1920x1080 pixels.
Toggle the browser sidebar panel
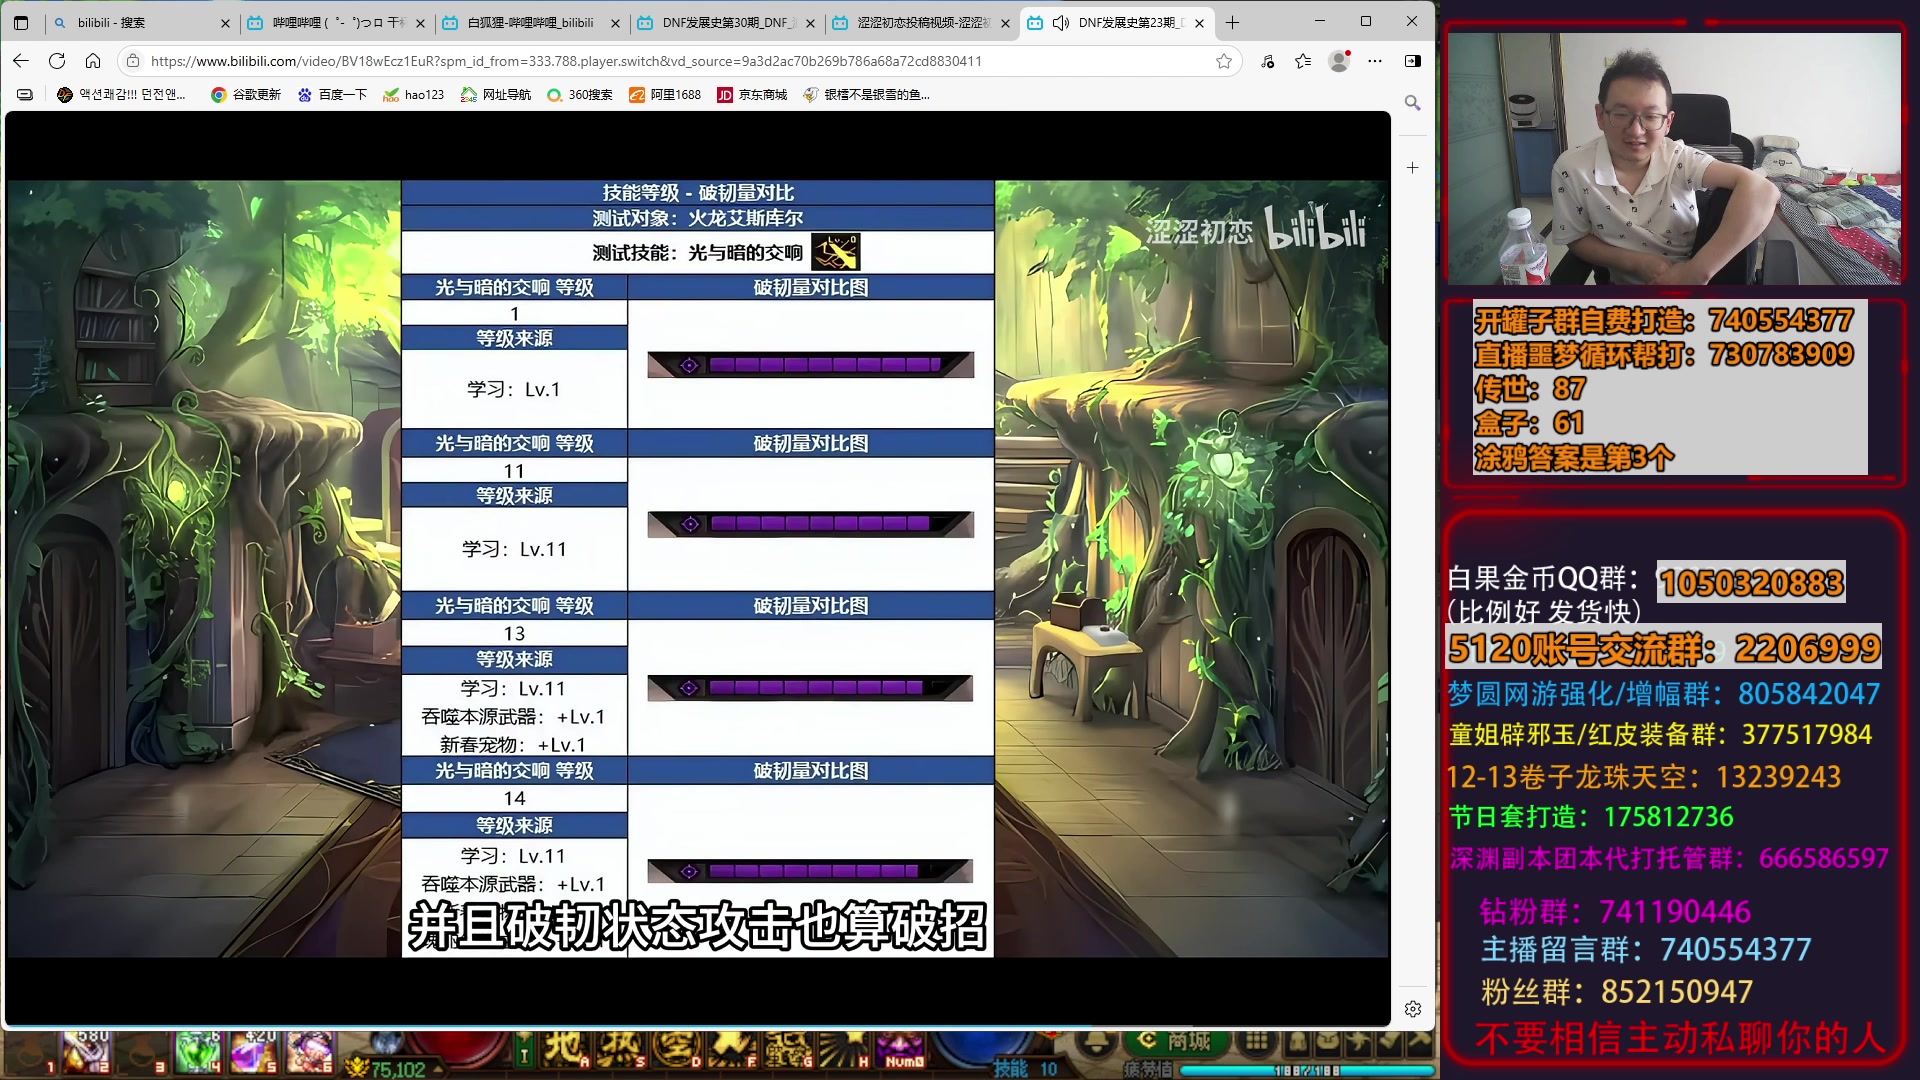point(1413,61)
